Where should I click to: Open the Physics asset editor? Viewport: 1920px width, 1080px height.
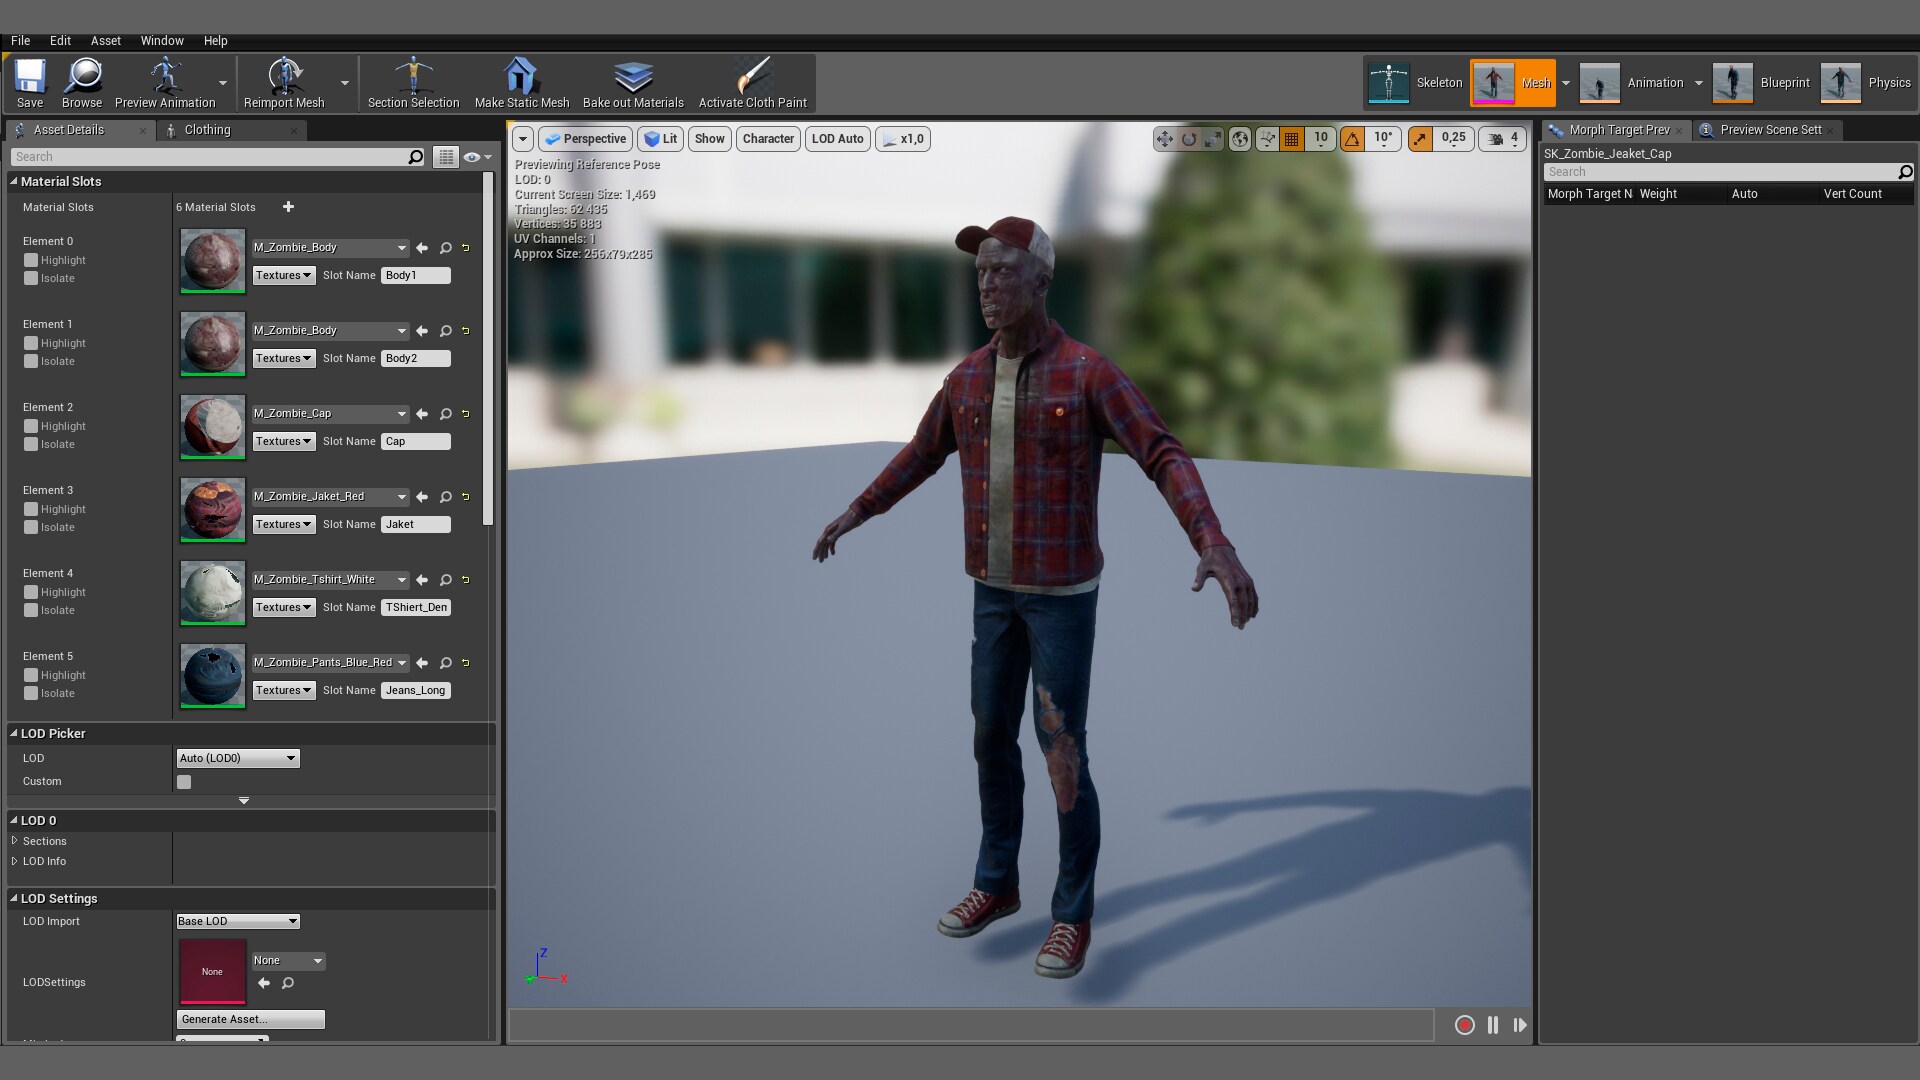pyautogui.click(x=1867, y=83)
